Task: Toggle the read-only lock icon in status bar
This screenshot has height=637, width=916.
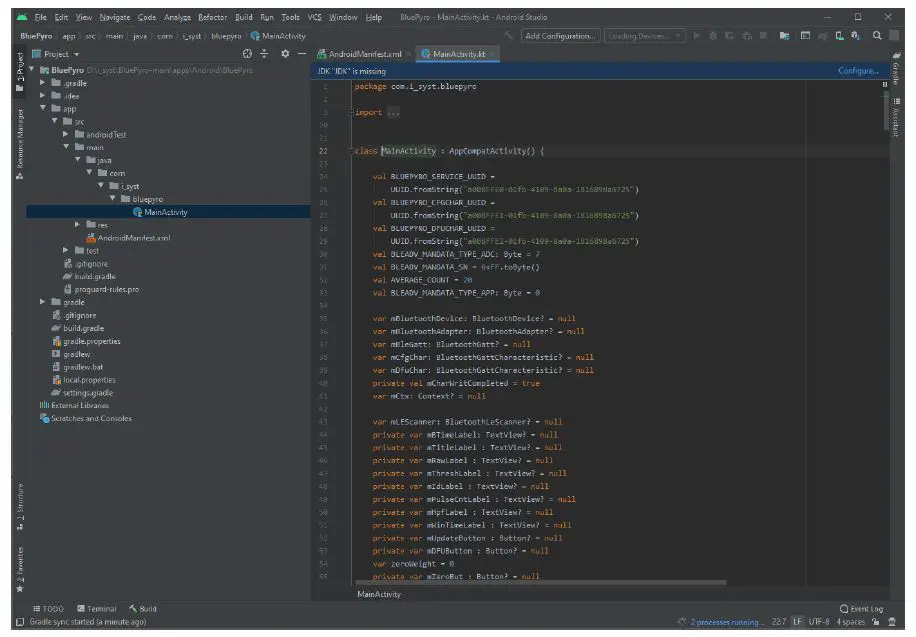Action: coord(875,622)
